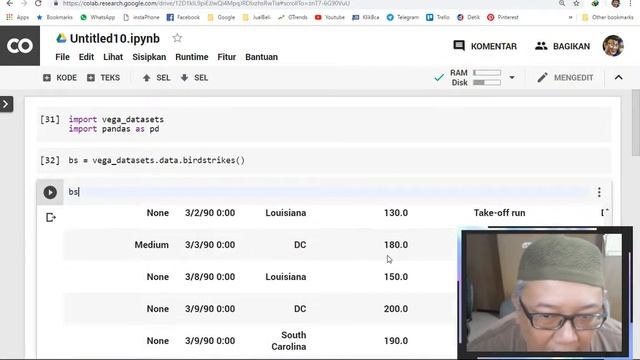Click the 180.0 value cell

tap(396, 244)
